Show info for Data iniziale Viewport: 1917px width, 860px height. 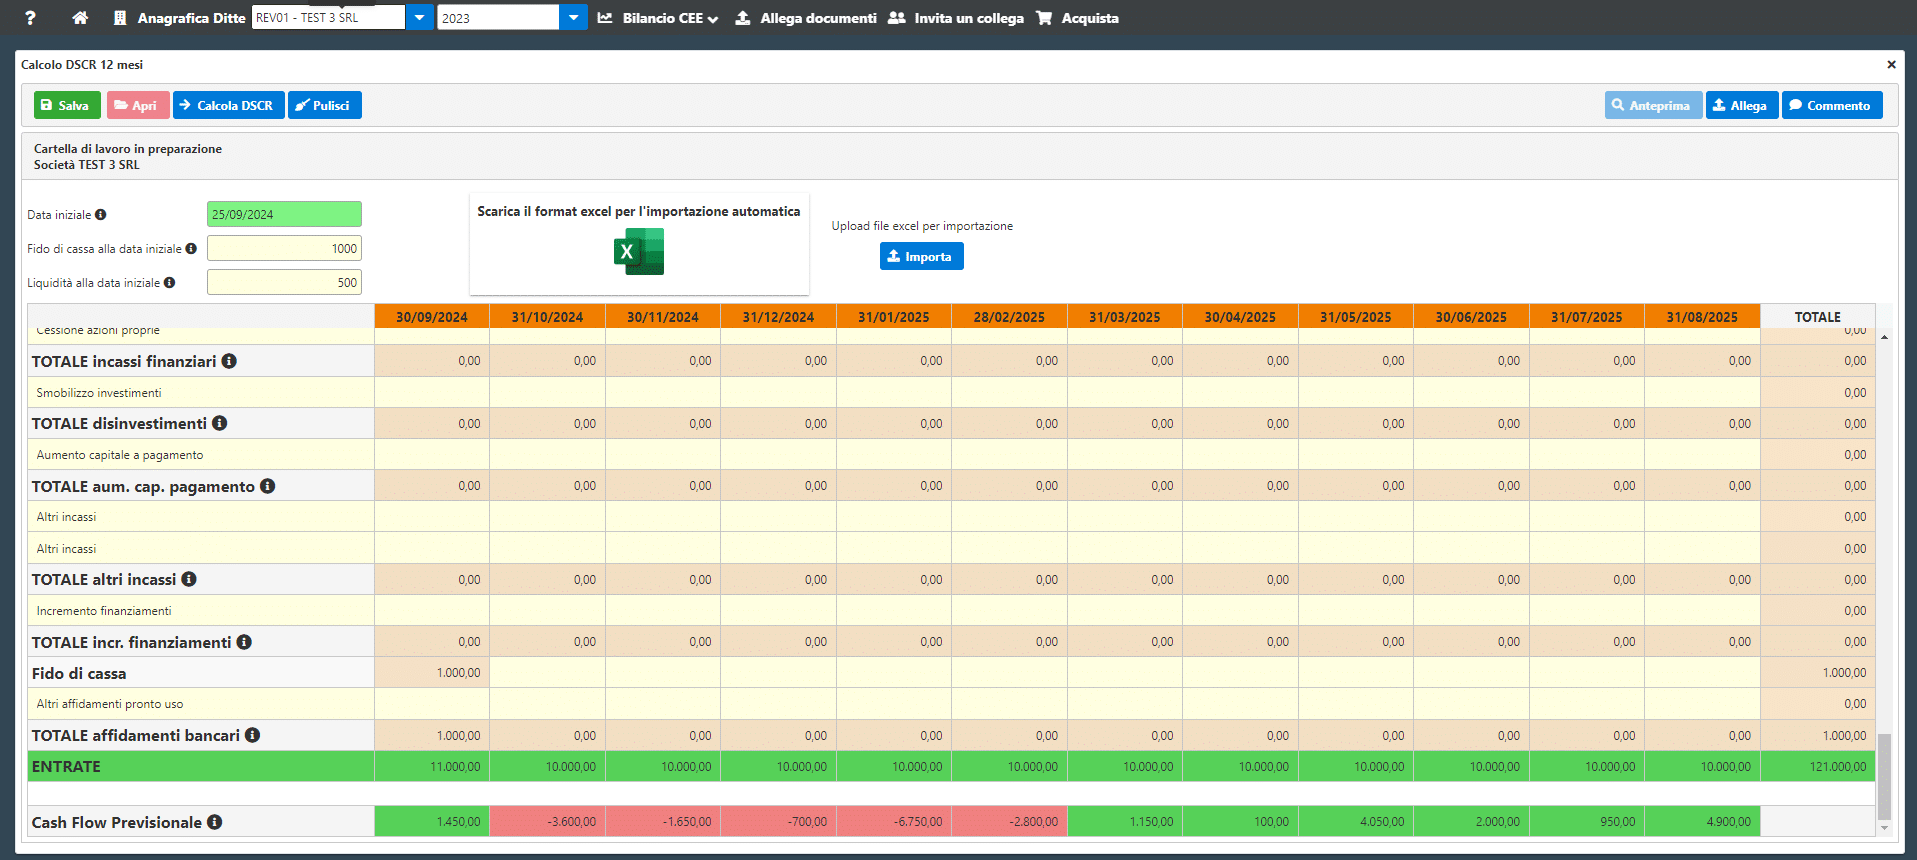pos(101,215)
